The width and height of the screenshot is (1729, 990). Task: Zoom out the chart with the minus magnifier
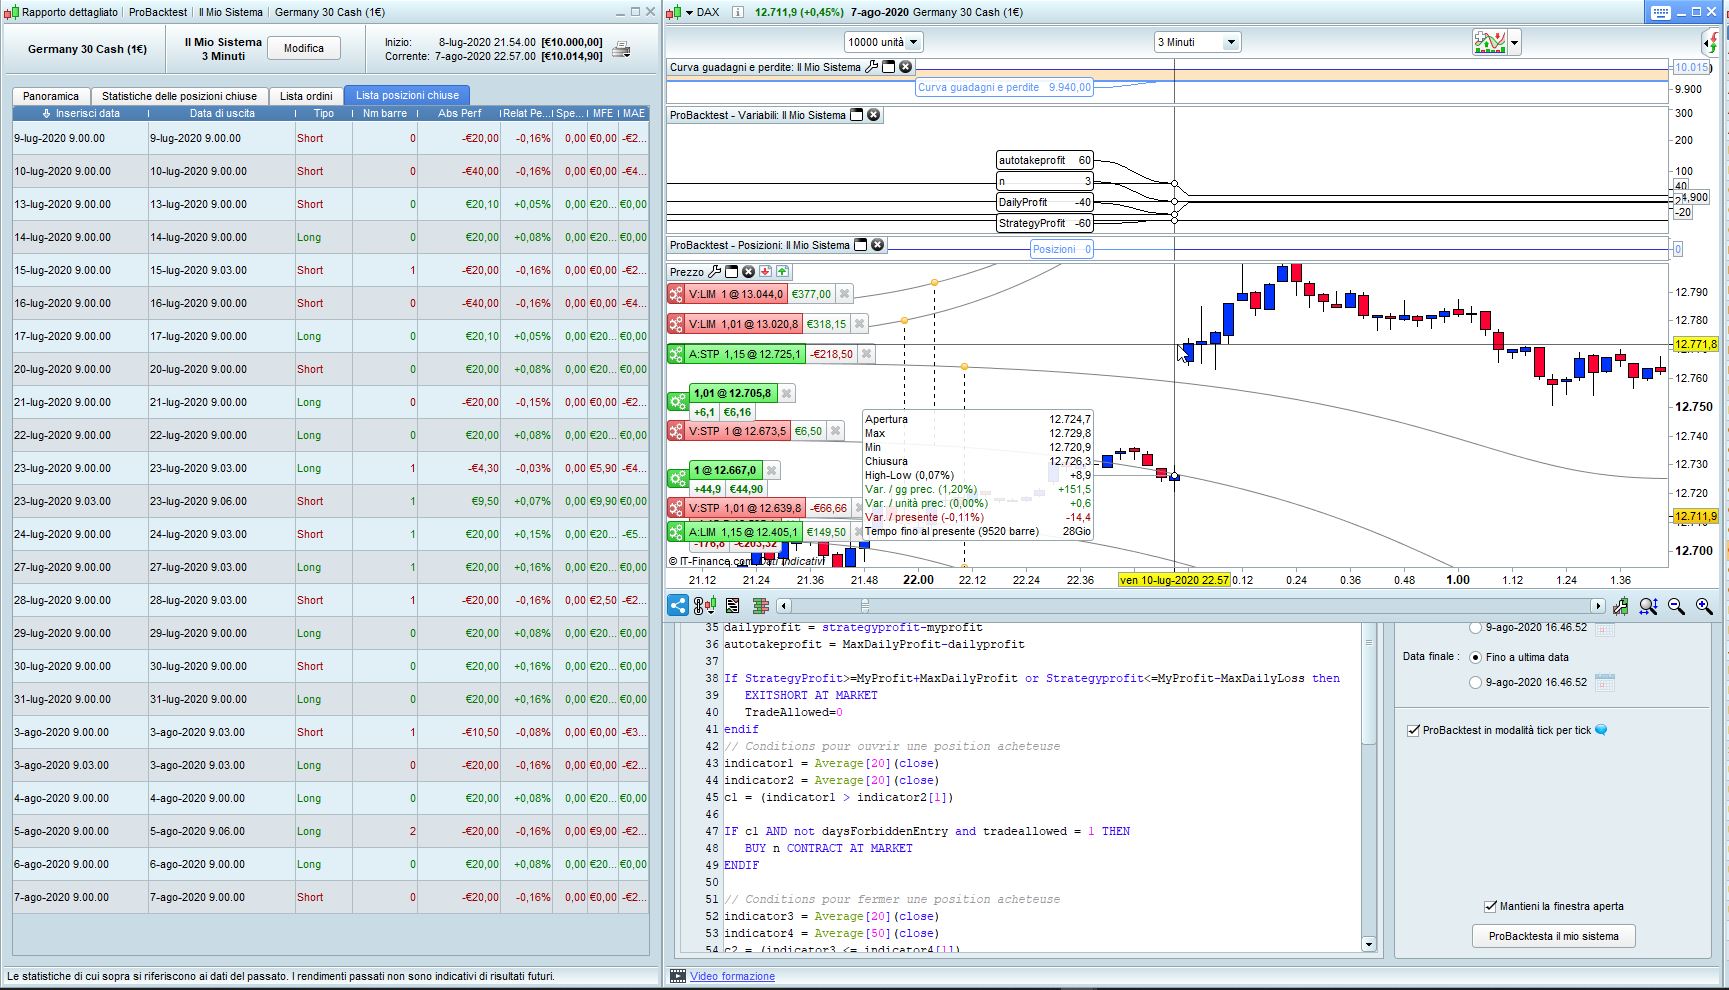[1676, 606]
